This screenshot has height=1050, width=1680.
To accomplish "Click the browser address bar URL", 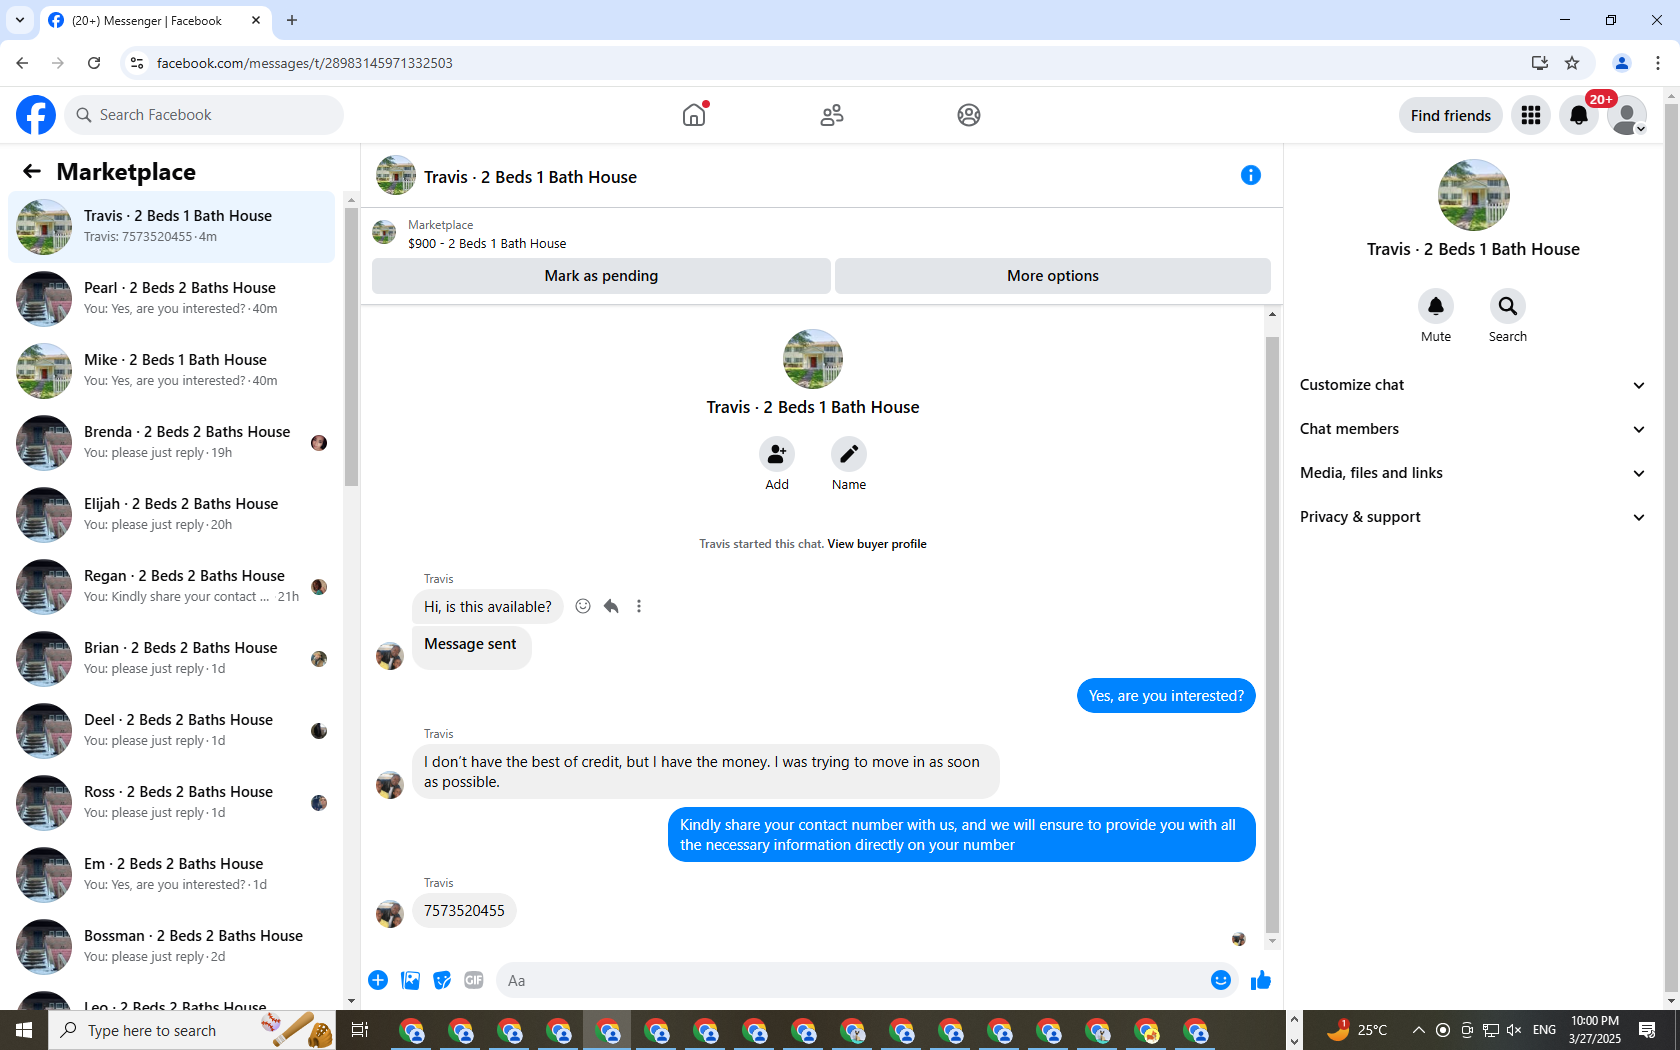I will [x=304, y=63].
